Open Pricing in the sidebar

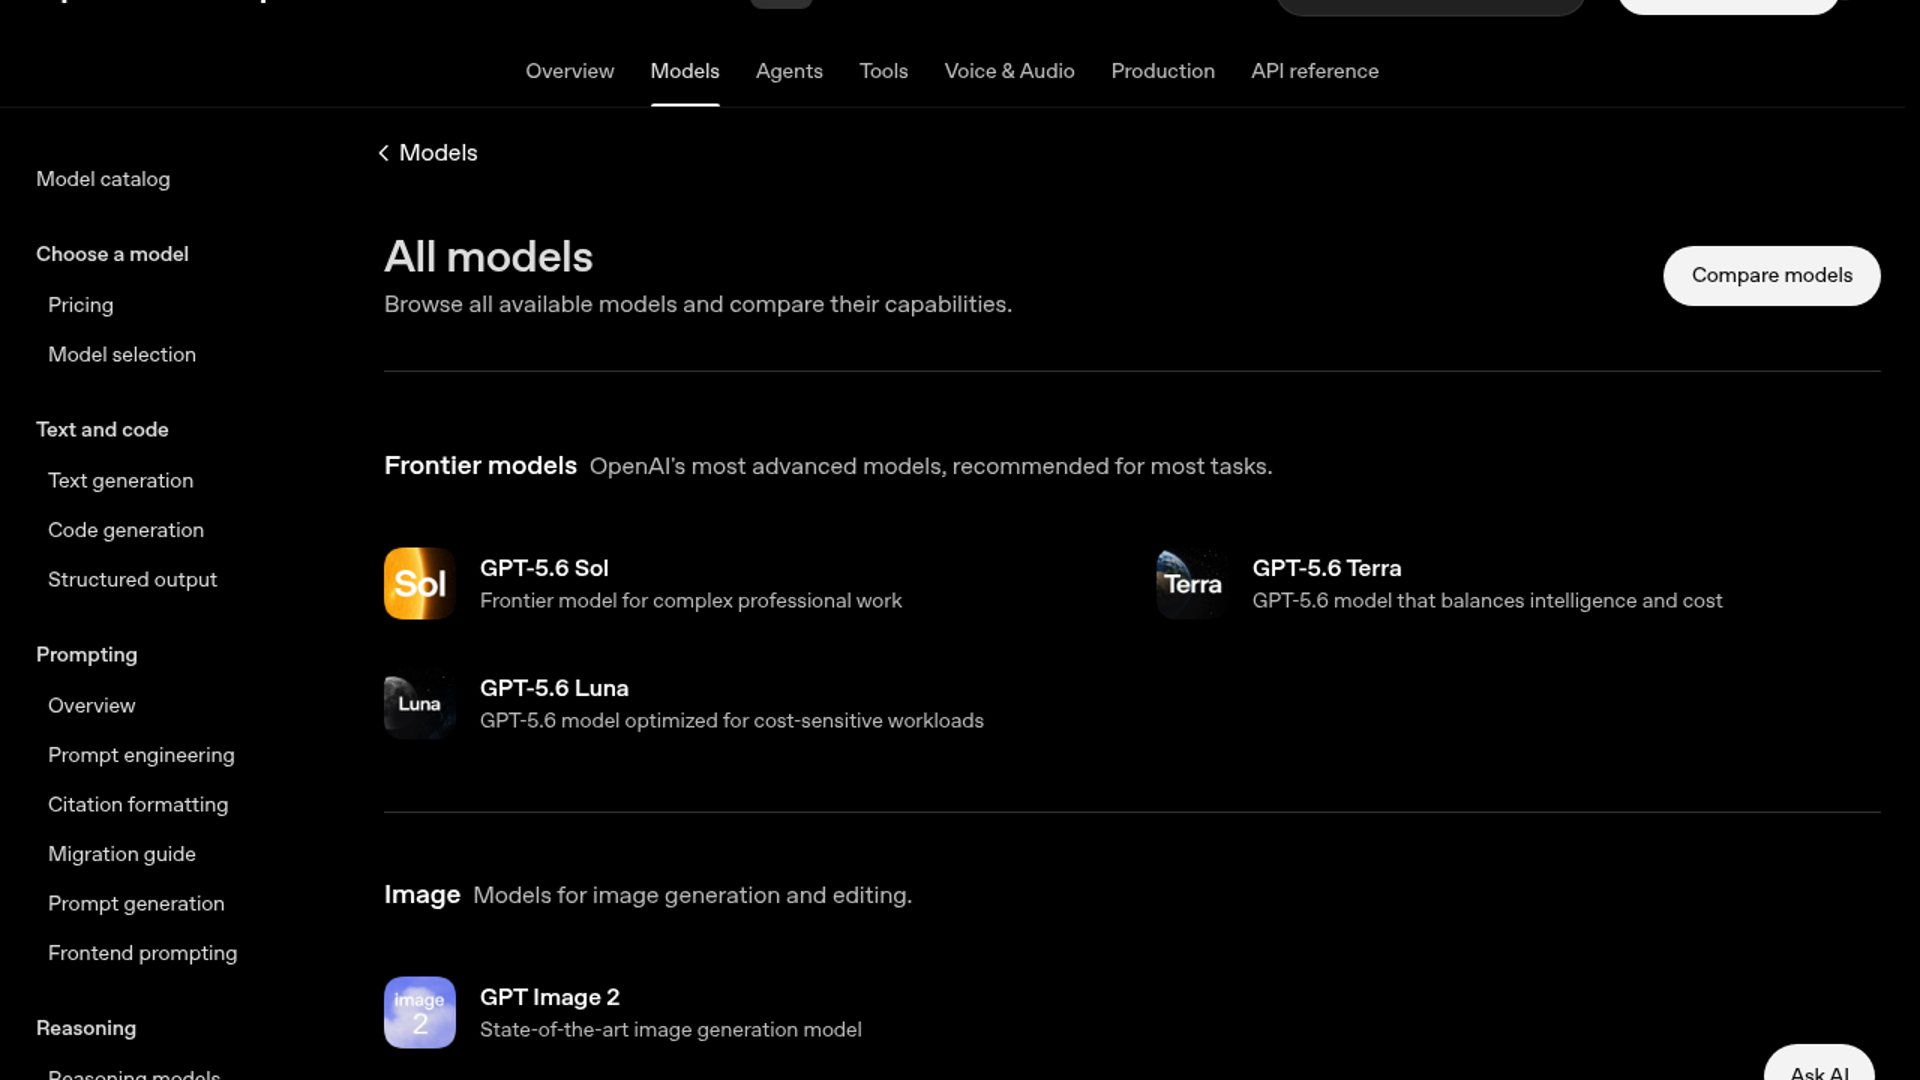point(81,305)
